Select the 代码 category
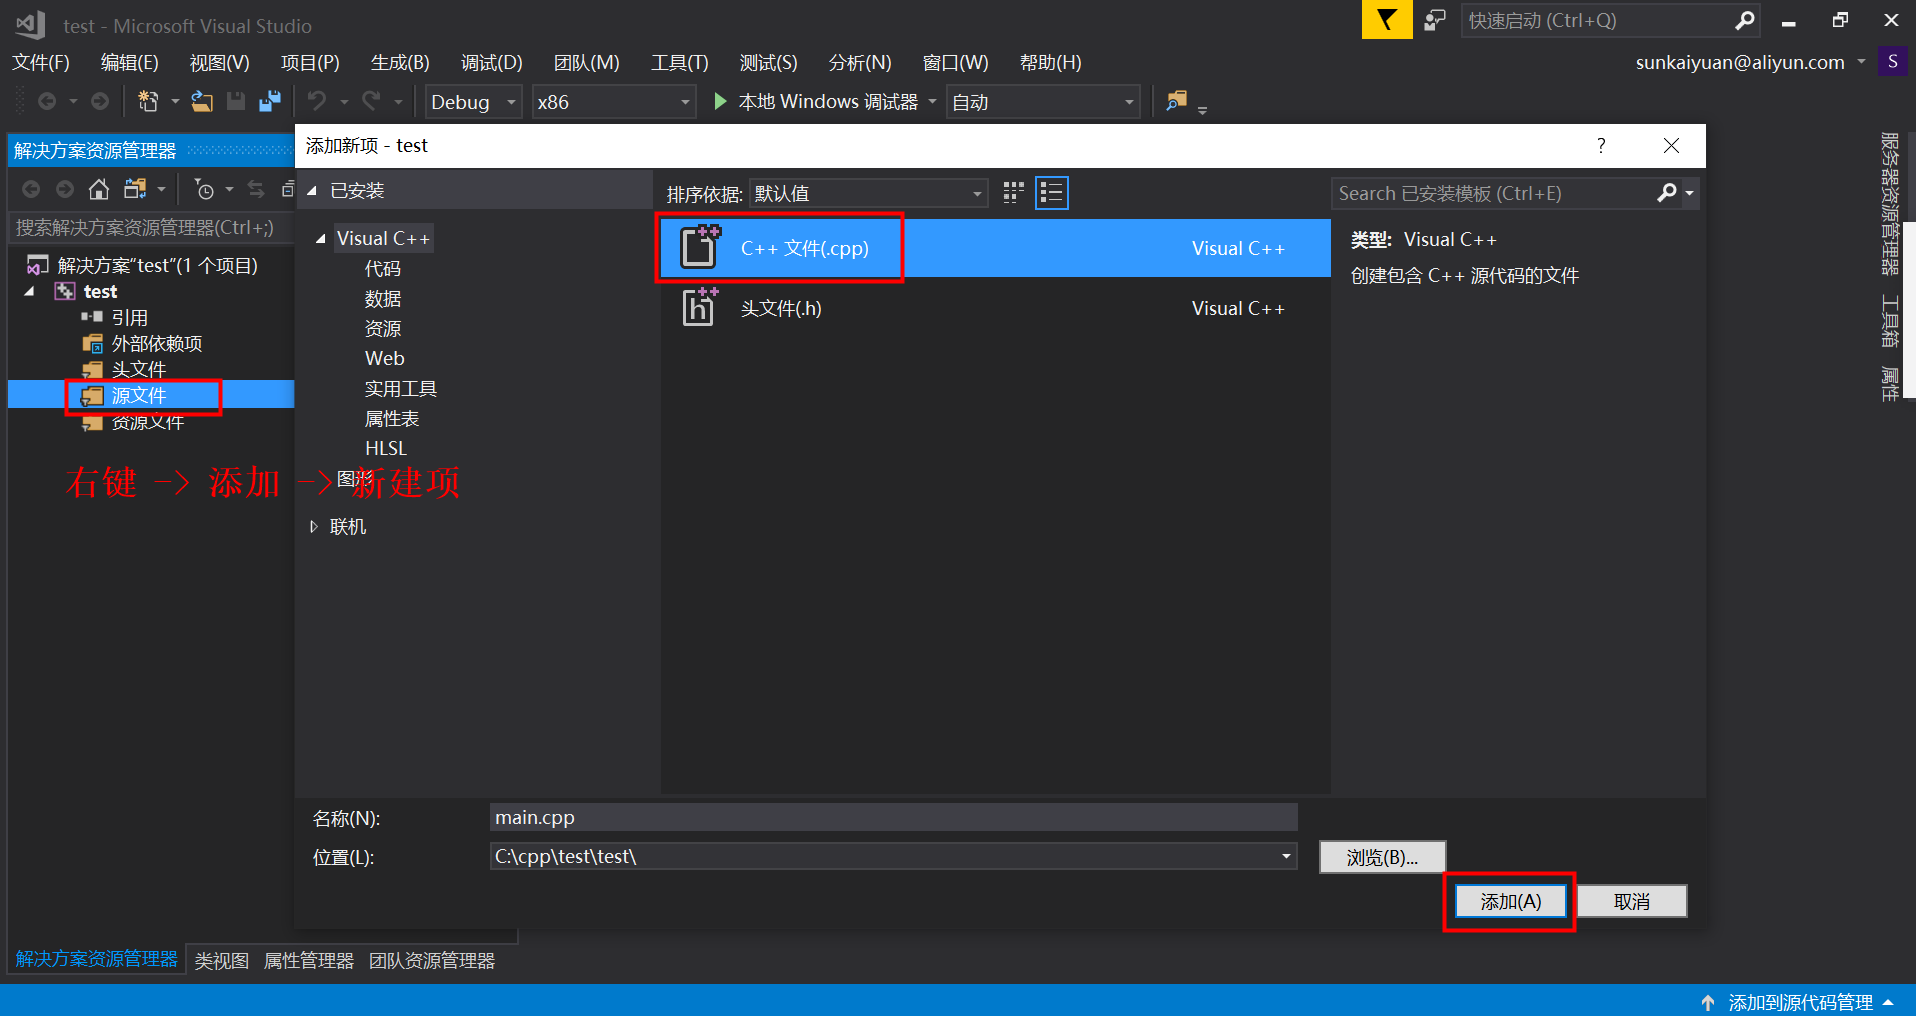 tap(383, 268)
